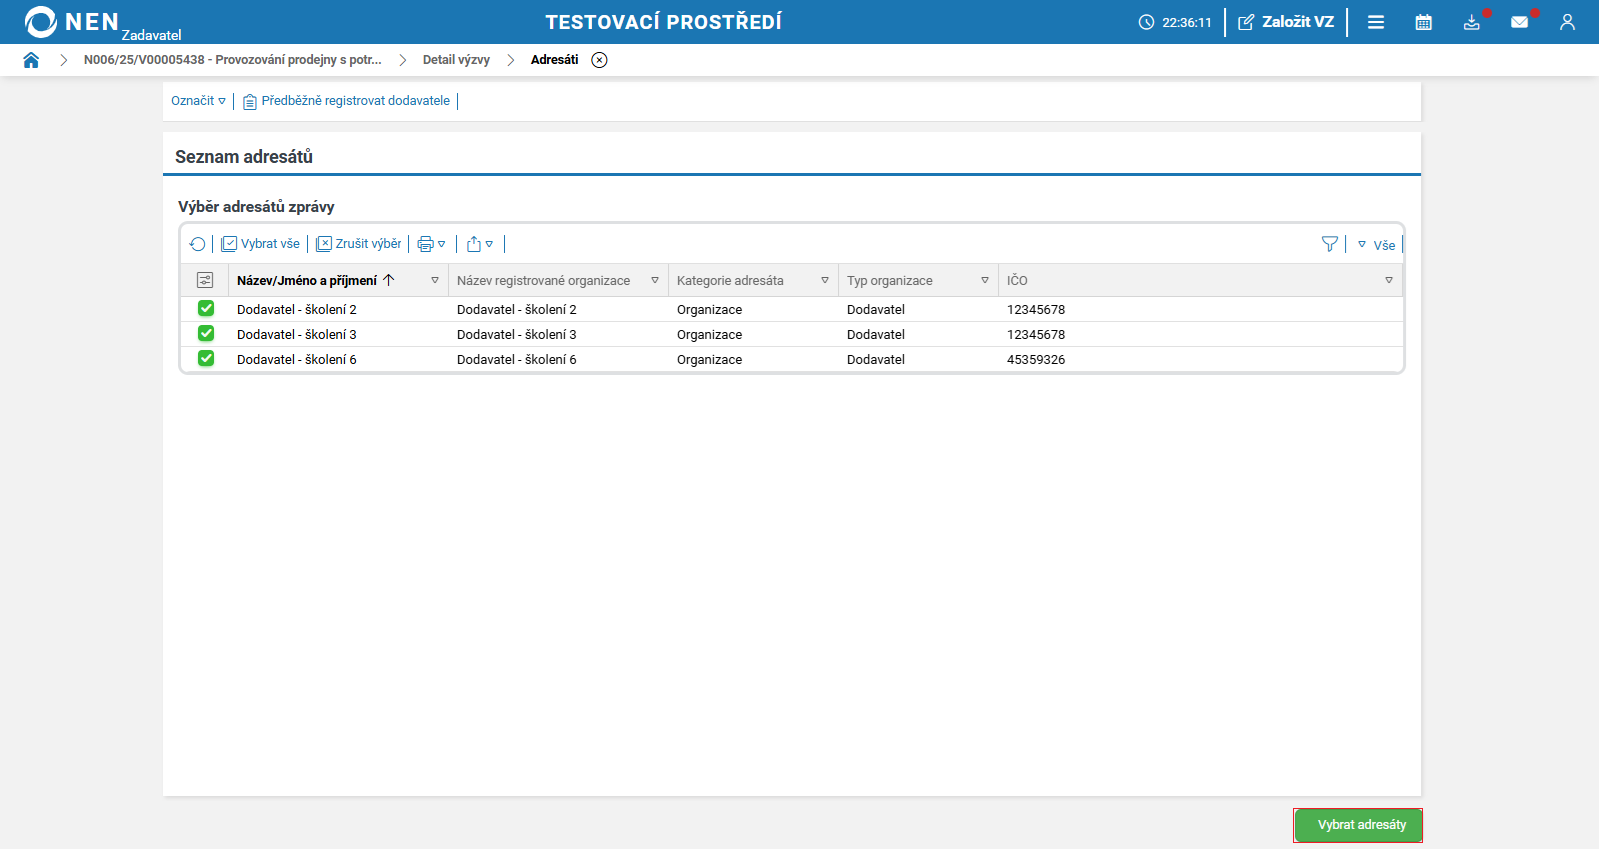Click the downloads icon in header

coord(1471,22)
